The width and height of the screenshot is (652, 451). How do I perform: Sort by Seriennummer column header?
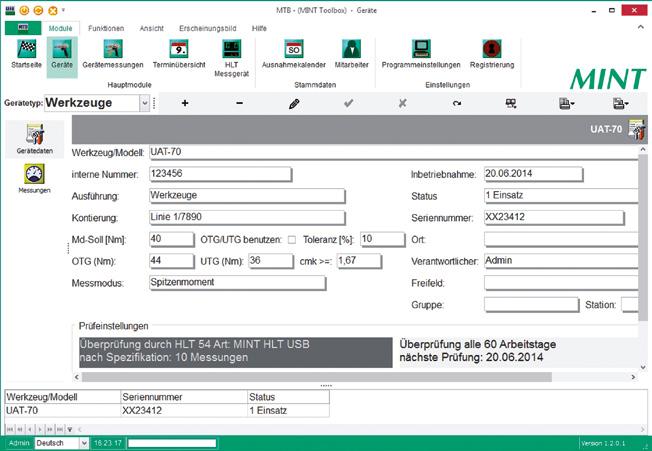[x=184, y=397]
